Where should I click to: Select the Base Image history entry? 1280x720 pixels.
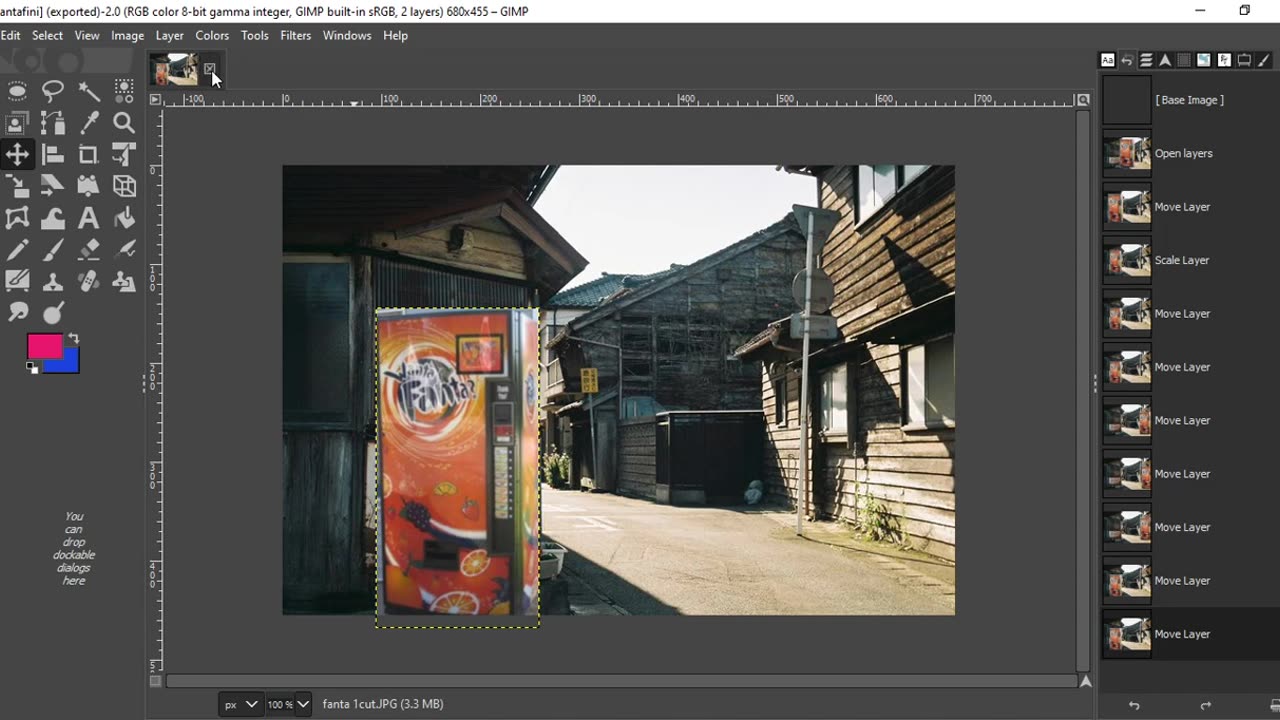(x=1190, y=100)
